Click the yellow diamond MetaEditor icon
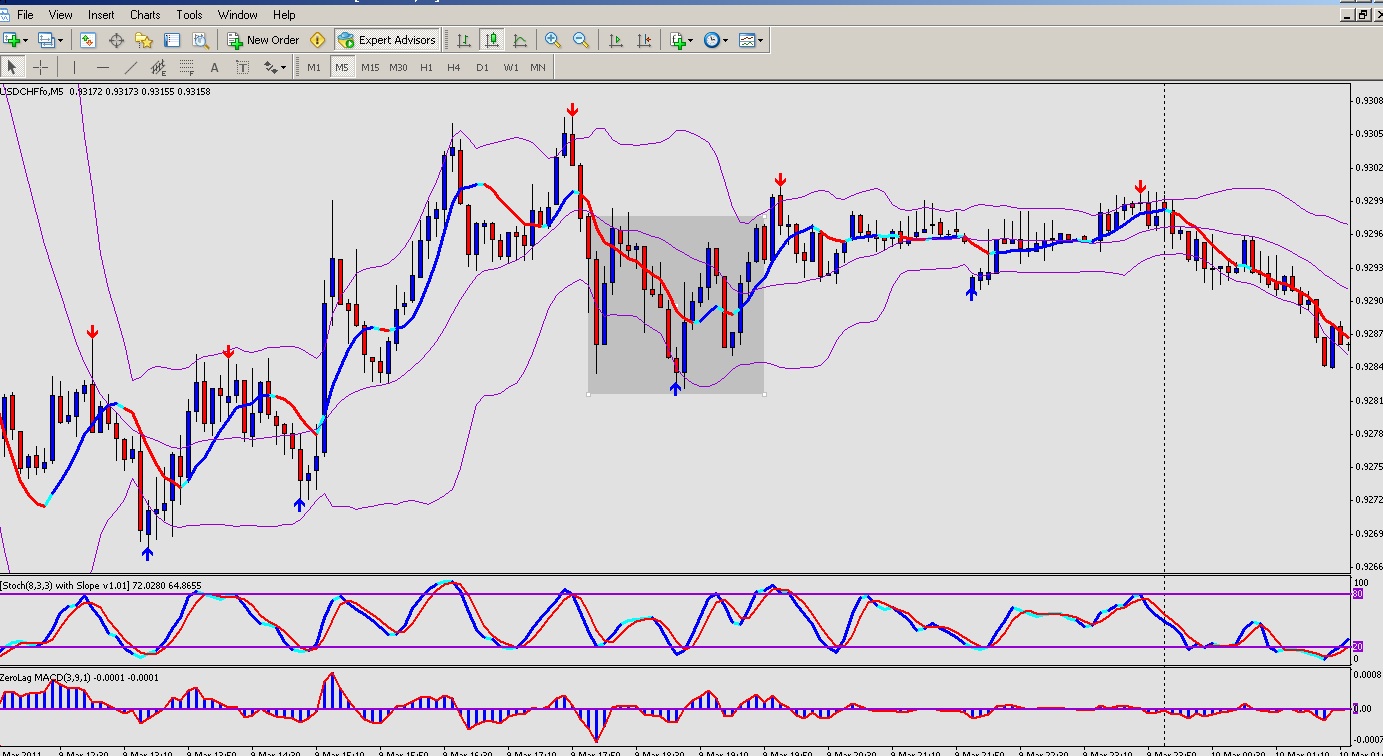 [x=318, y=40]
